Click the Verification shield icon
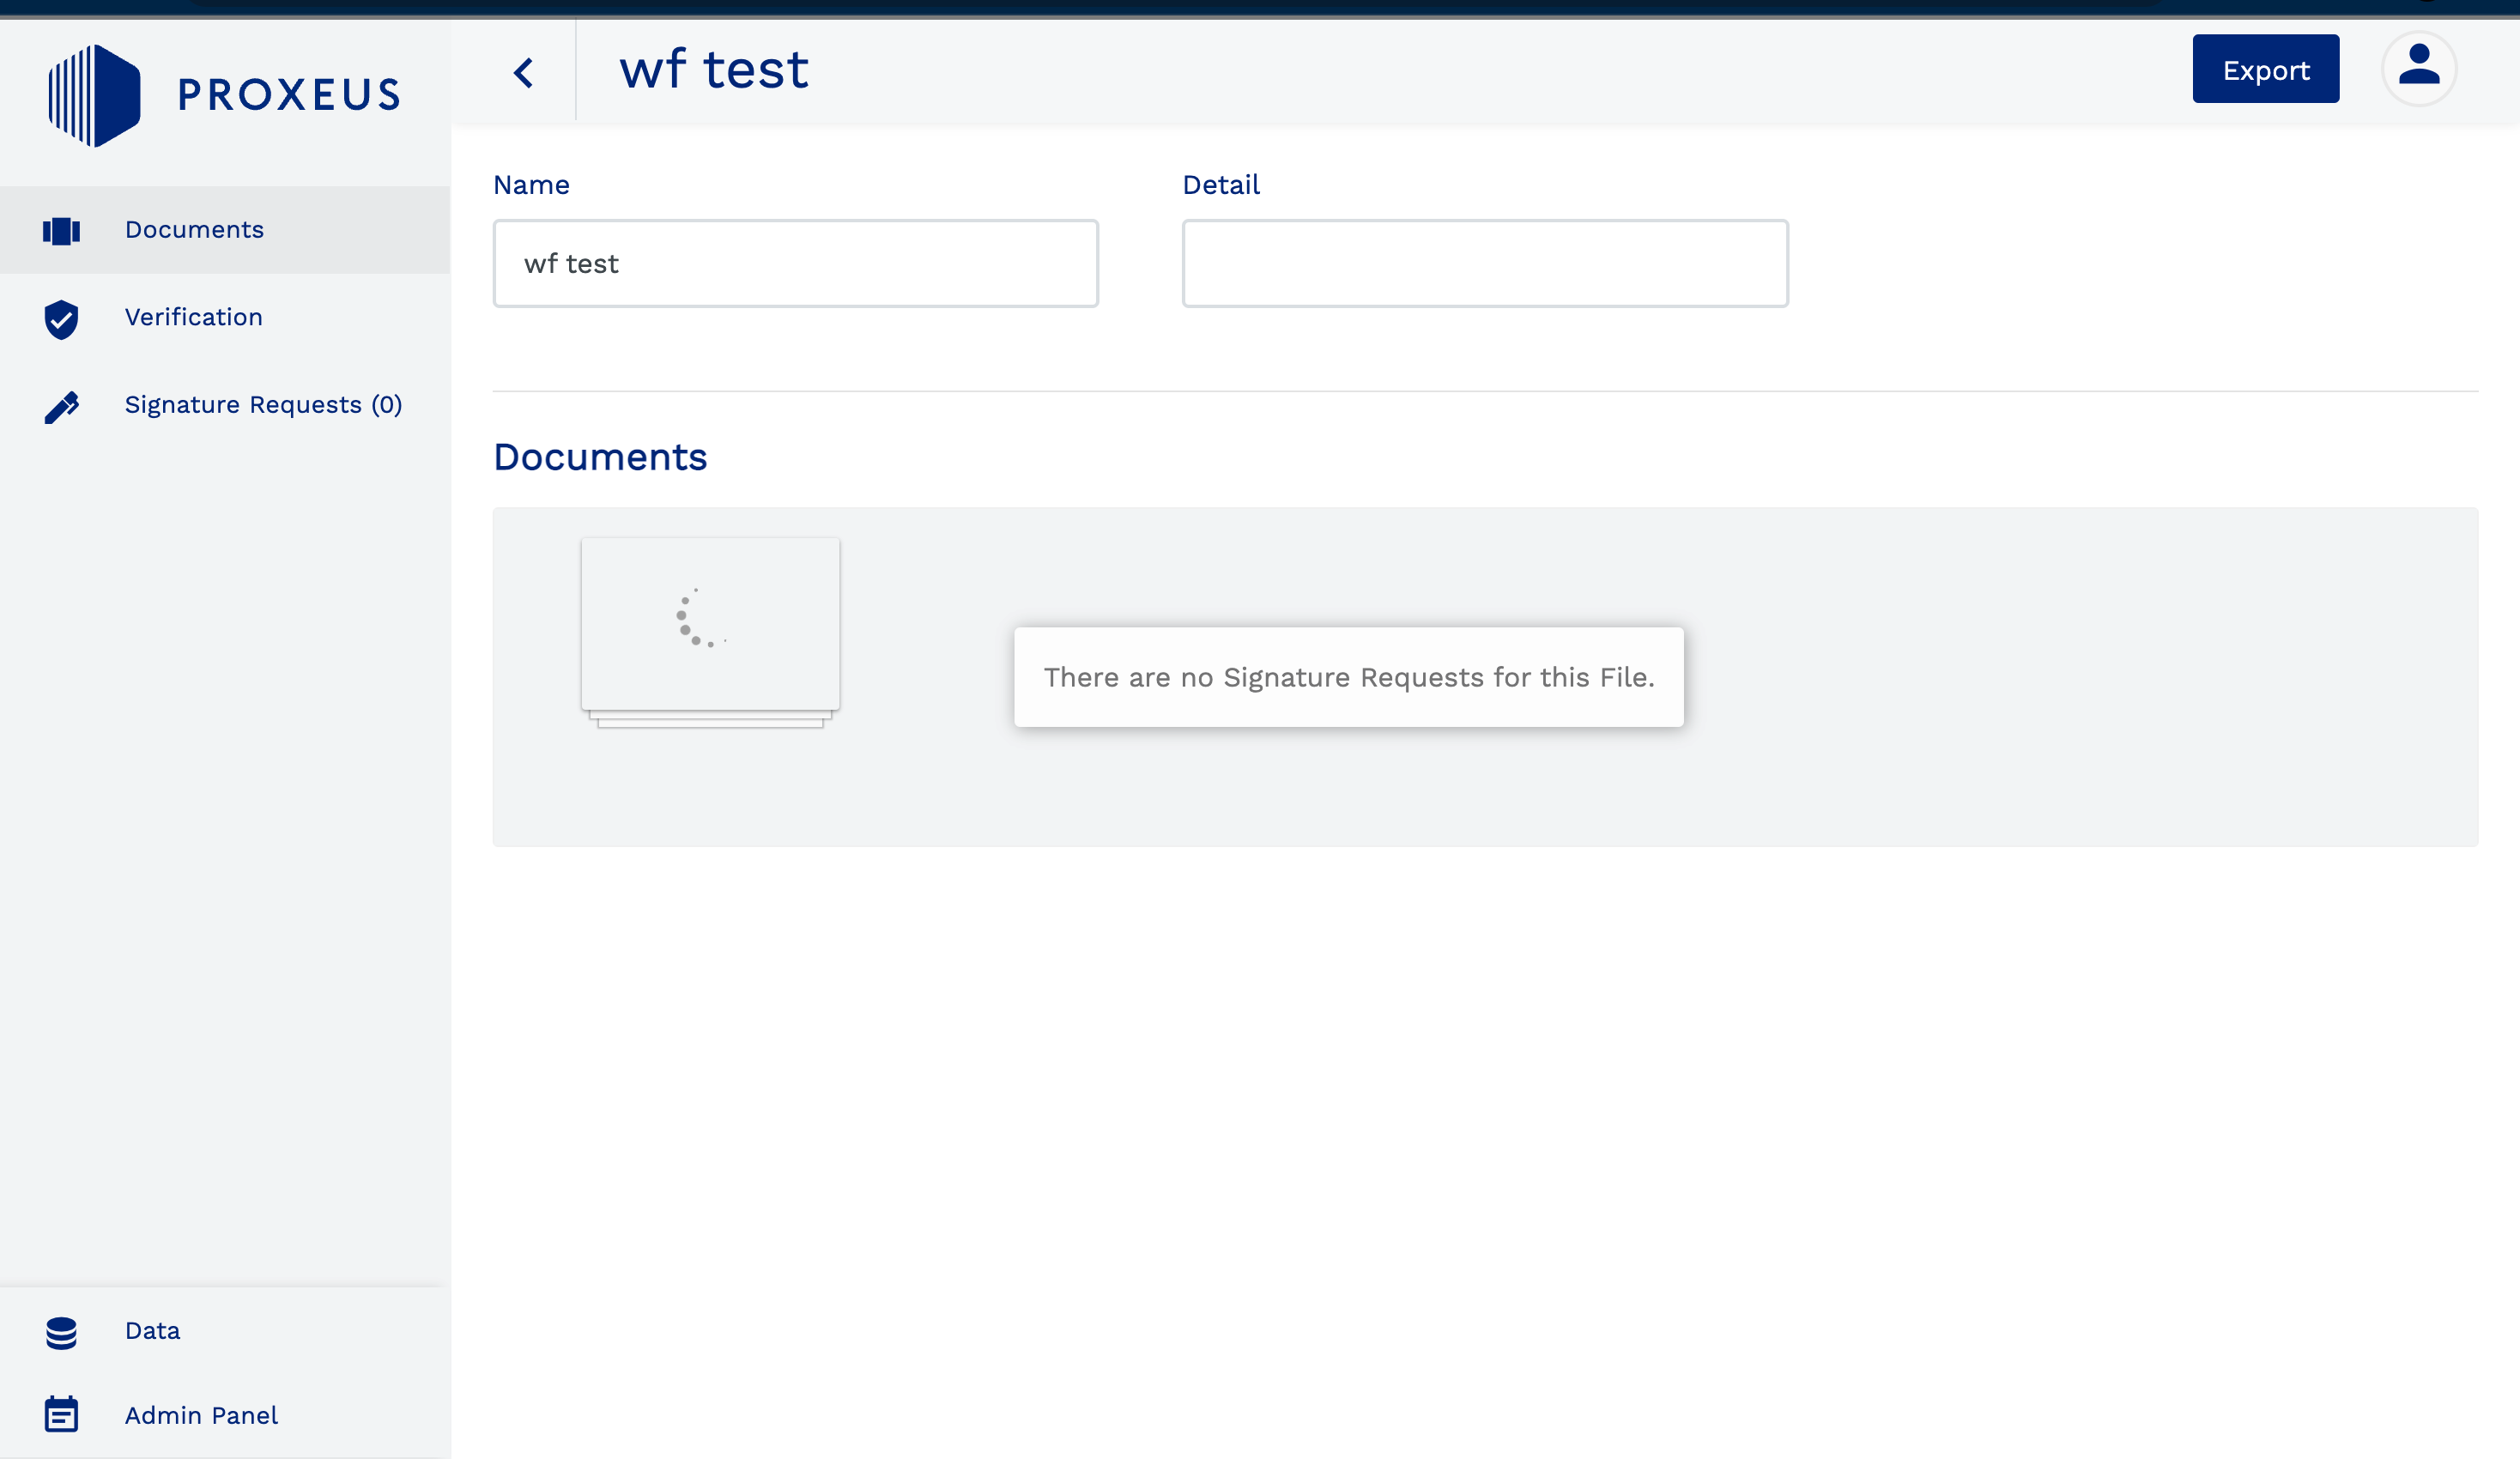The height and width of the screenshot is (1459, 2520). (x=61, y=319)
